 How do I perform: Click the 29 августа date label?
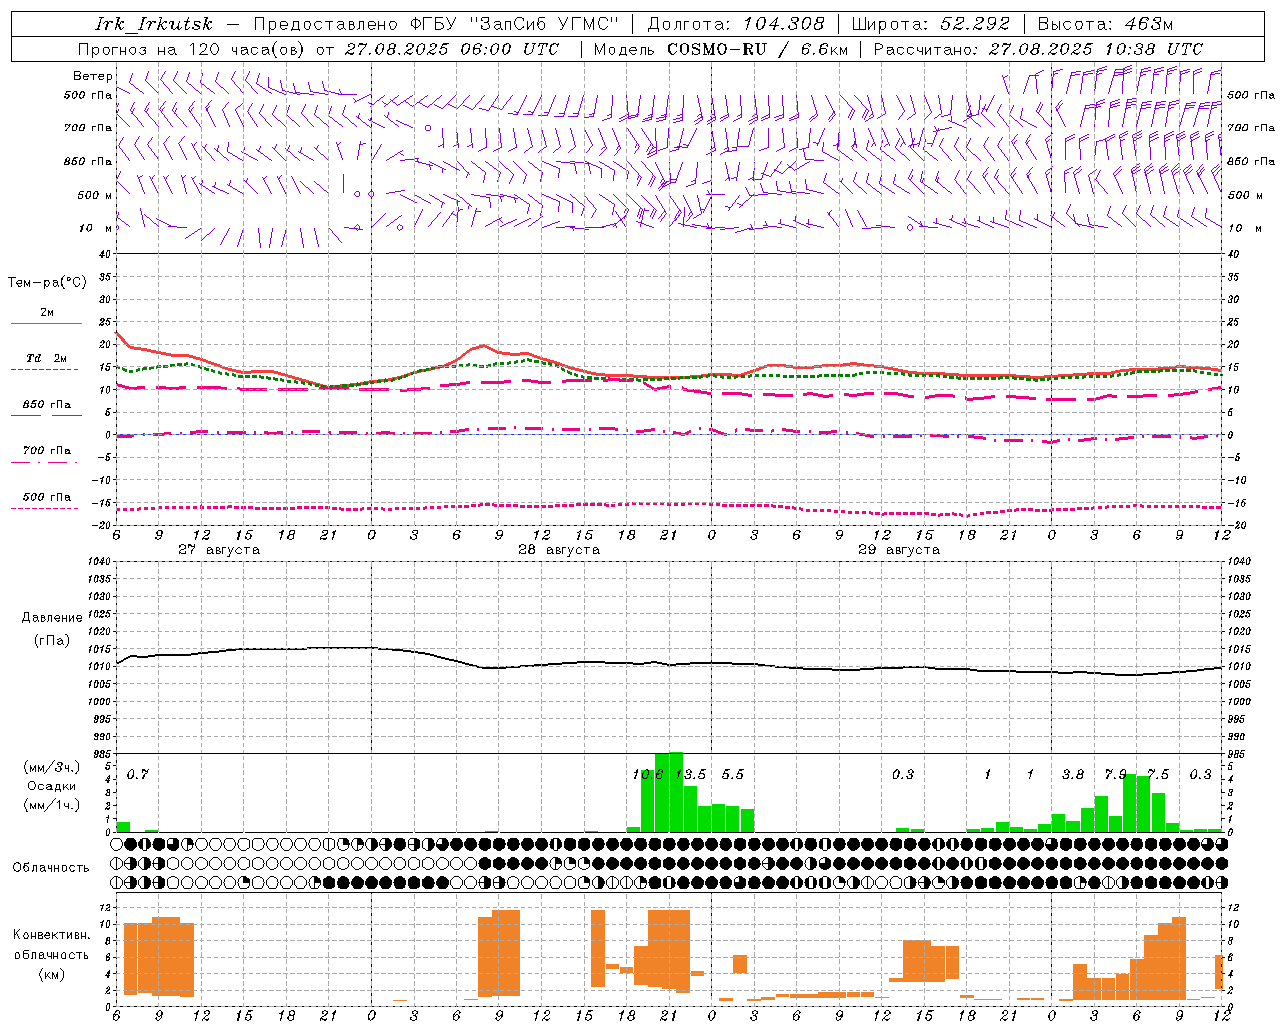click(x=899, y=550)
